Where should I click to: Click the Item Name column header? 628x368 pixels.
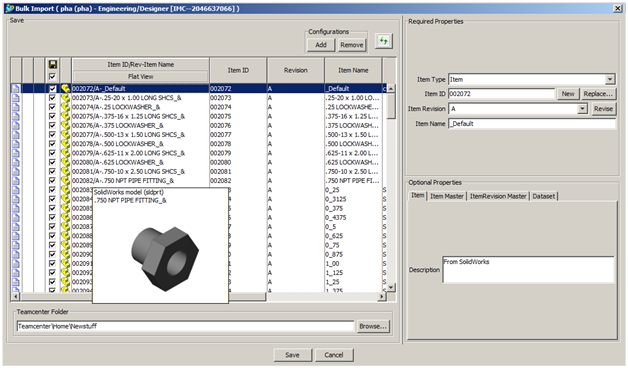click(x=353, y=70)
